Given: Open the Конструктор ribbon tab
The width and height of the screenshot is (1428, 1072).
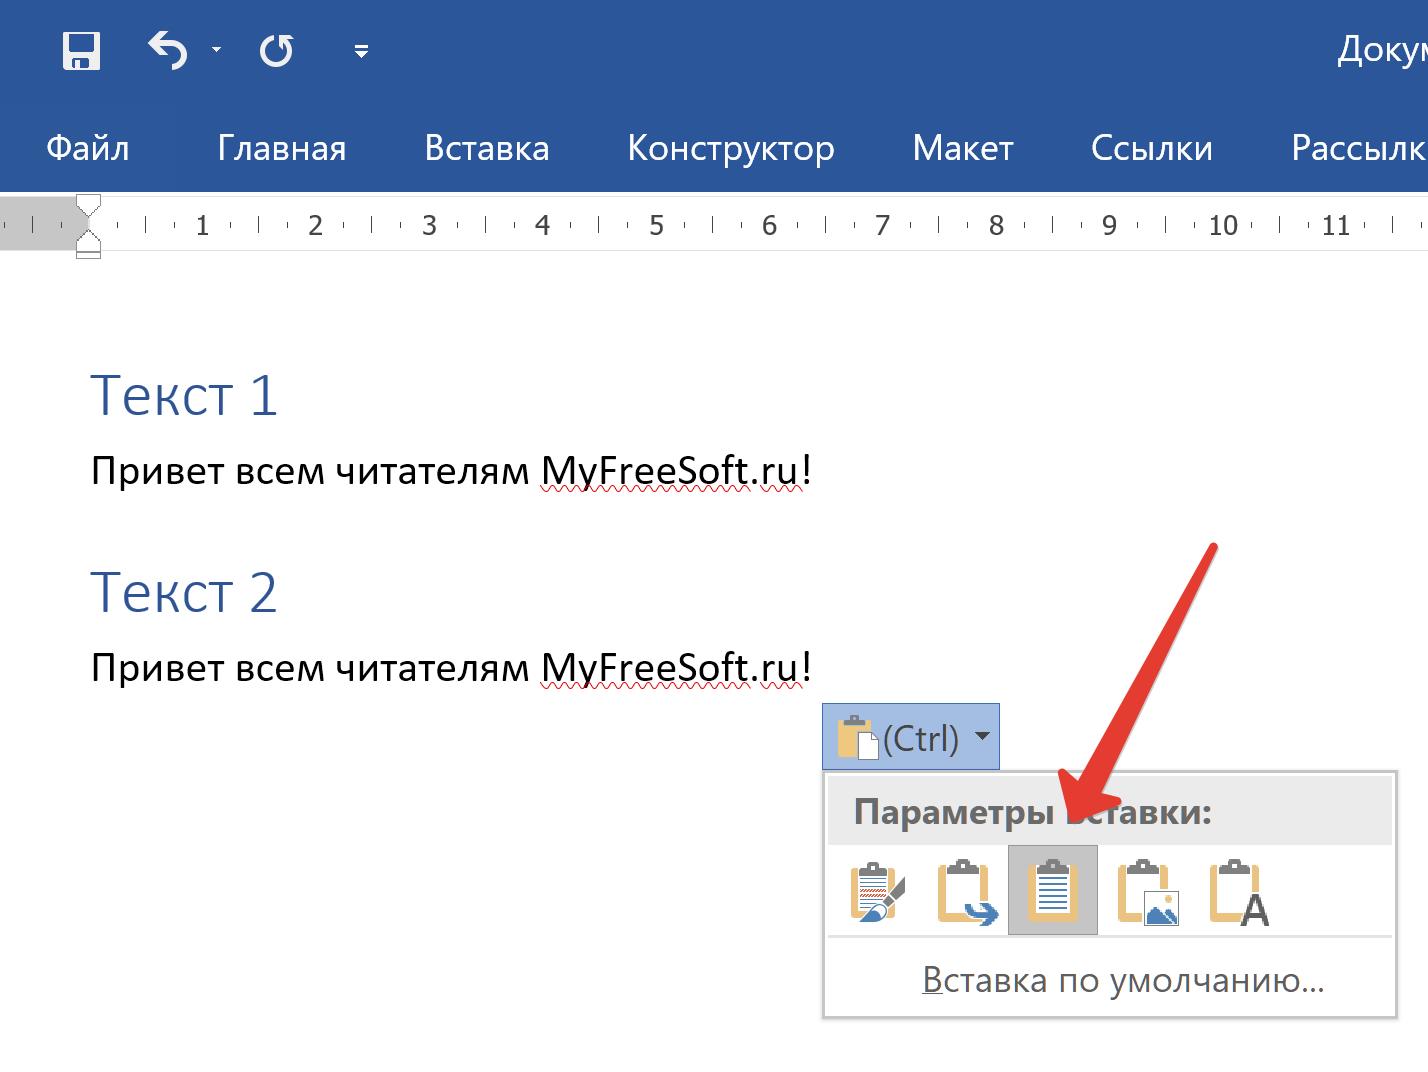Looking at the screenshot, I should click(x=731, y=148).
